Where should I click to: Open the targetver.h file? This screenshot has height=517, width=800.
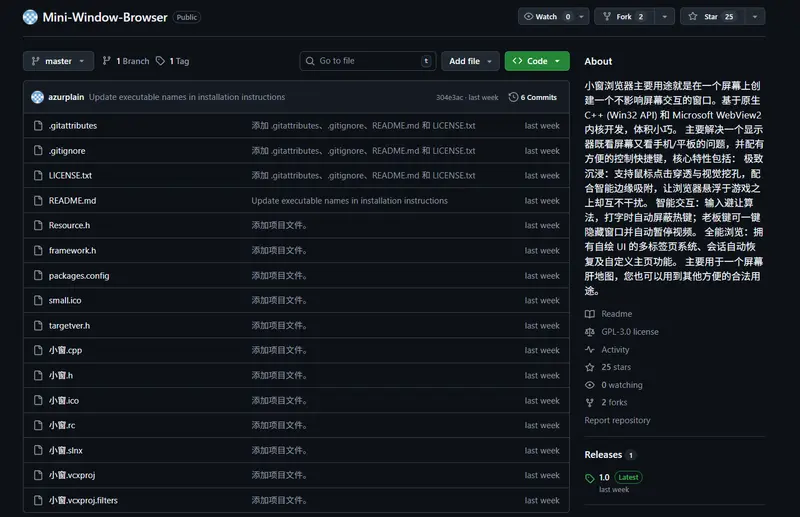coord(69,326)
